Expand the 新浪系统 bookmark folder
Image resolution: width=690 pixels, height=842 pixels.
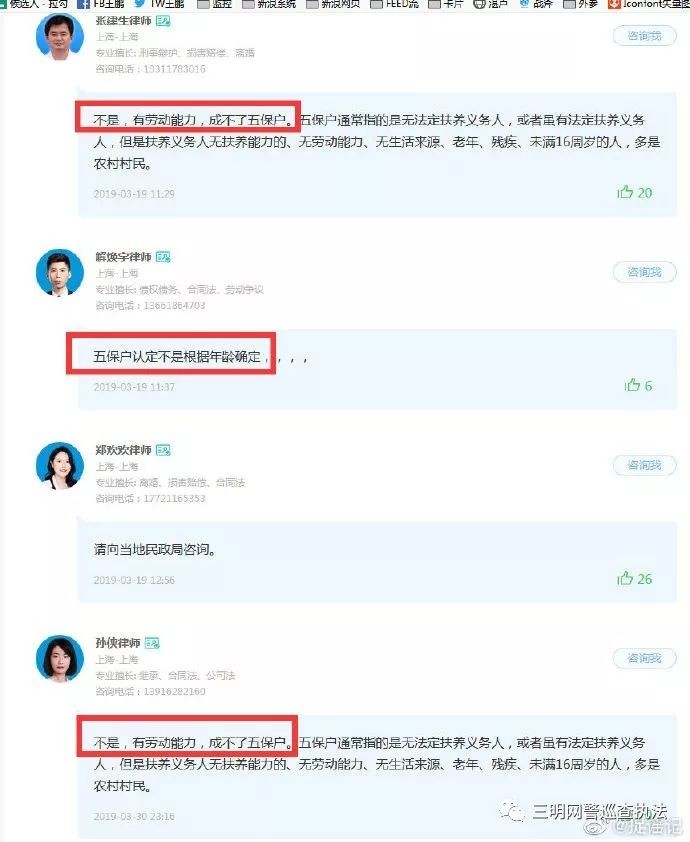pyautogui.click(x=269, y=4)
